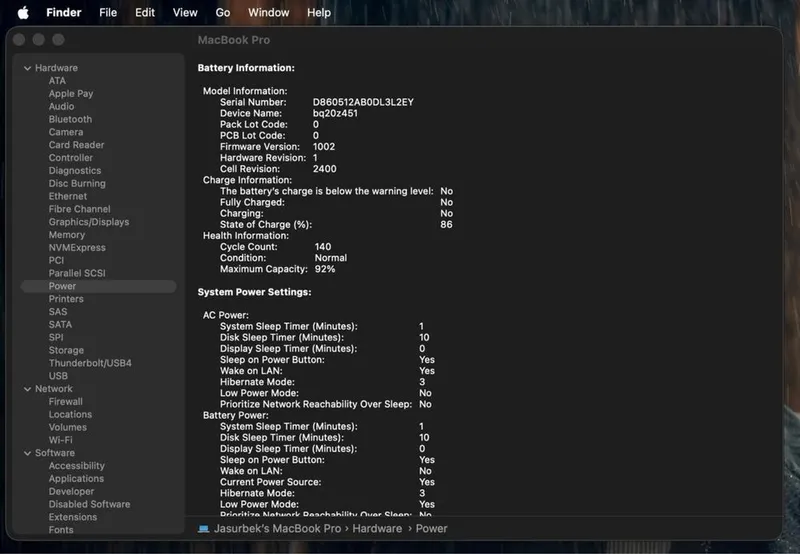Select Controller in the sidebar
Screen dimensions: 800x554
[71, 158]
